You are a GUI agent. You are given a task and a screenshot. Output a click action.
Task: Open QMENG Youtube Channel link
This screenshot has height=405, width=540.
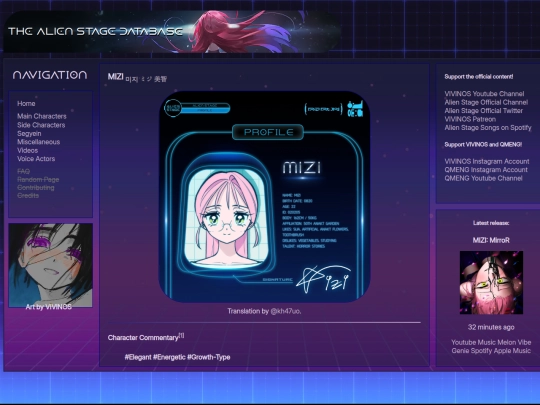(x=483, y=178)
